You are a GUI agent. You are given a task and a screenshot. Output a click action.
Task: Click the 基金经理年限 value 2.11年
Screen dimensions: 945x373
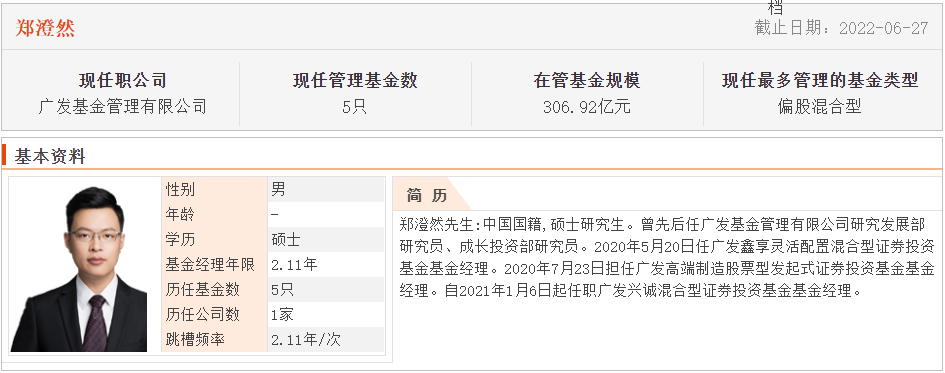[x=294, y=265]
